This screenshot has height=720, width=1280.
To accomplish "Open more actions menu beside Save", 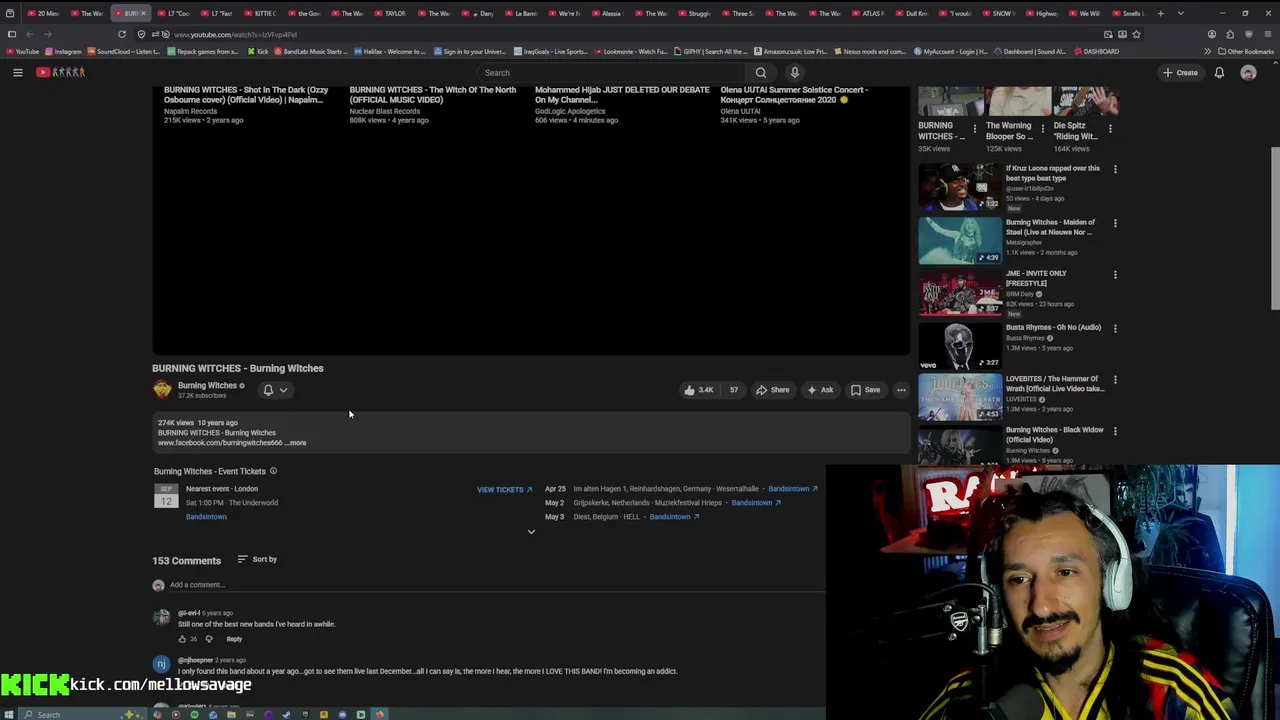I will click(901, 390).
